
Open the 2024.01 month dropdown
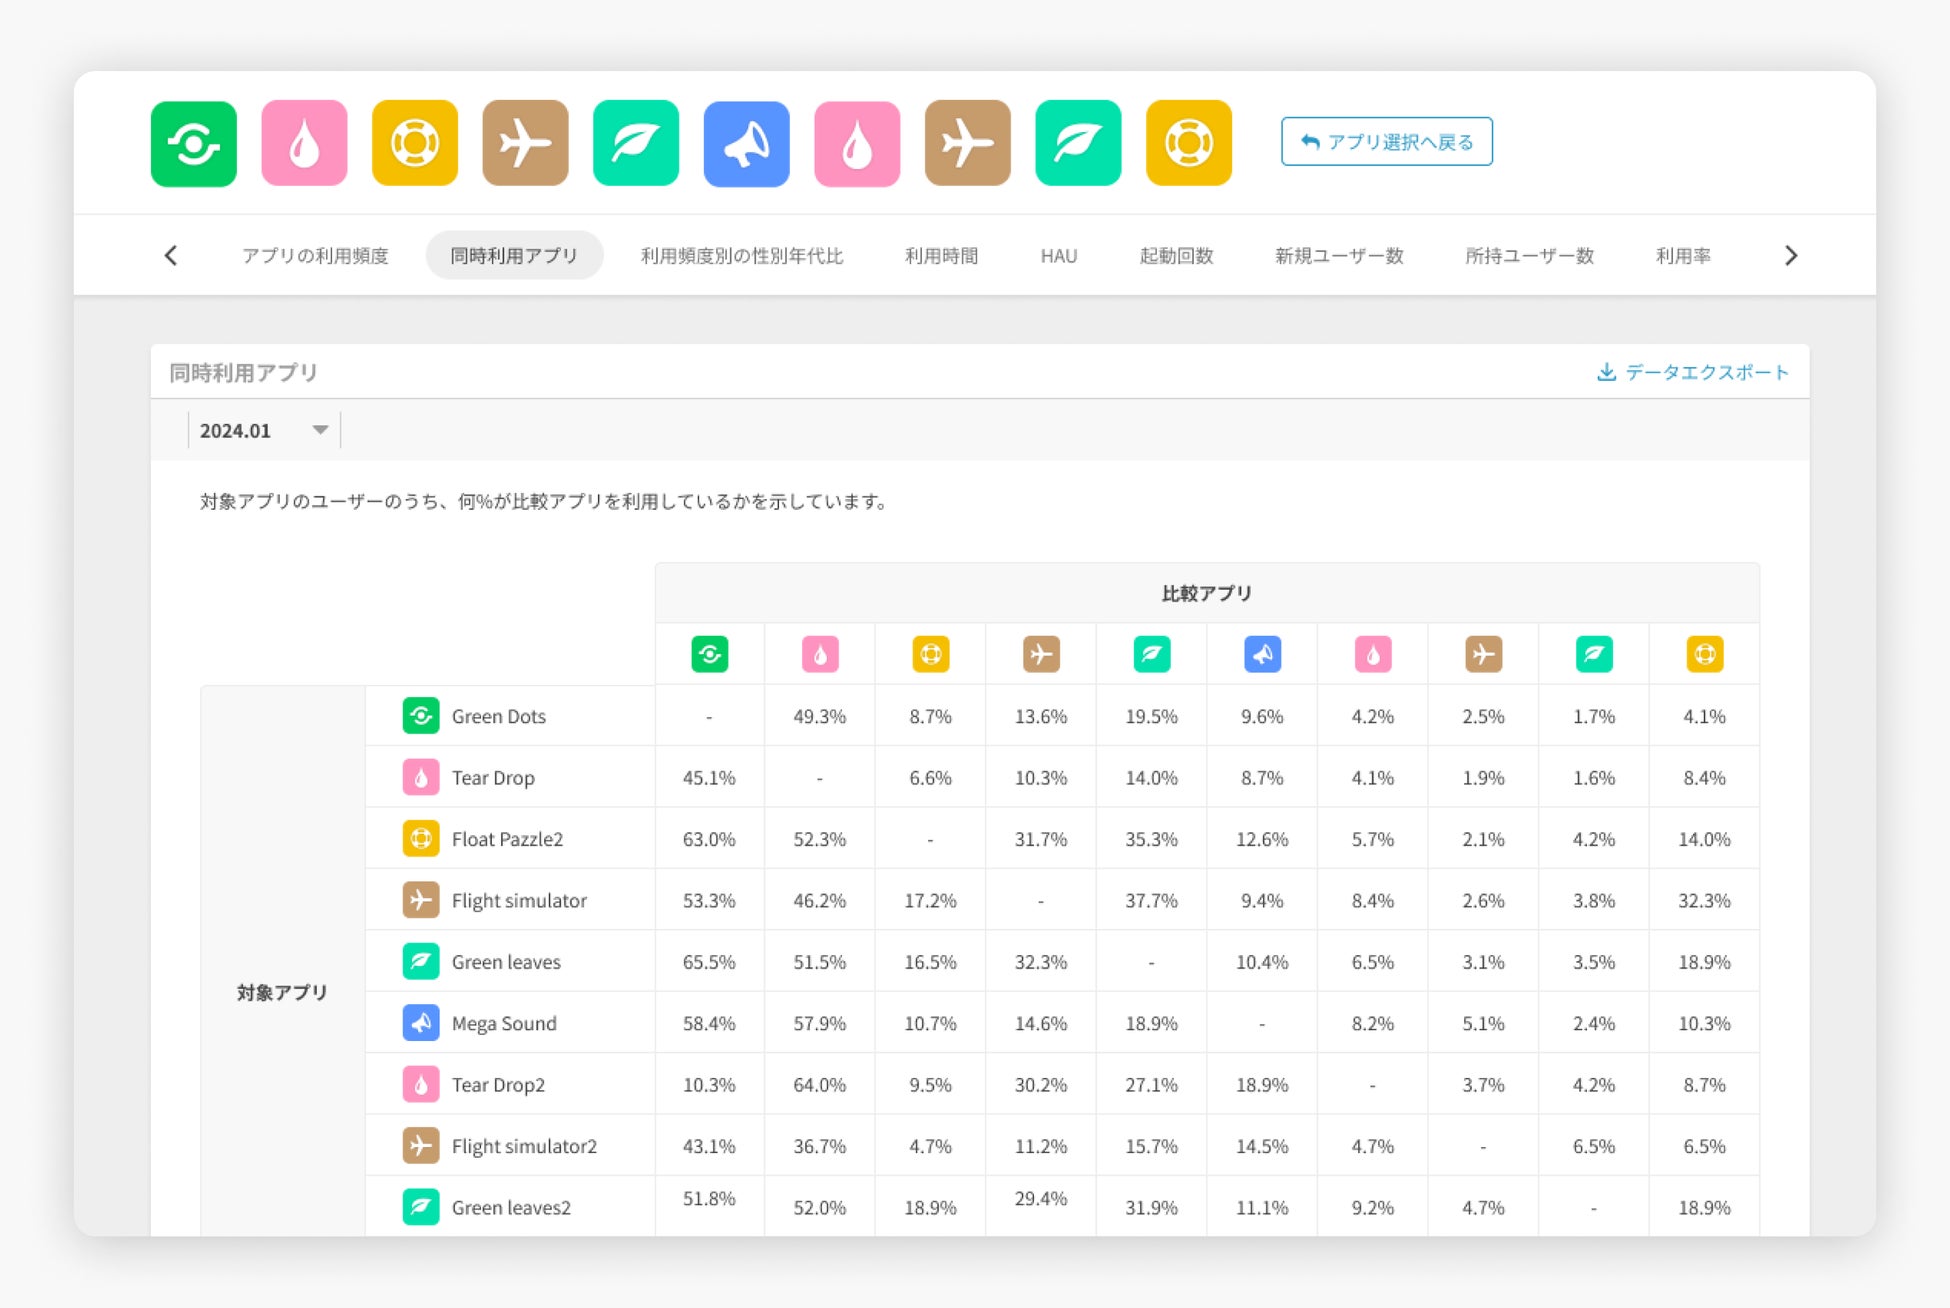264,430
